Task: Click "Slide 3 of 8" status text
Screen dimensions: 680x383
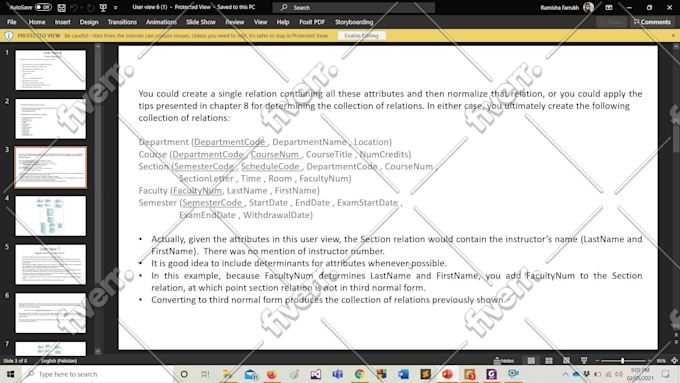Action: [x=15, y=361]
